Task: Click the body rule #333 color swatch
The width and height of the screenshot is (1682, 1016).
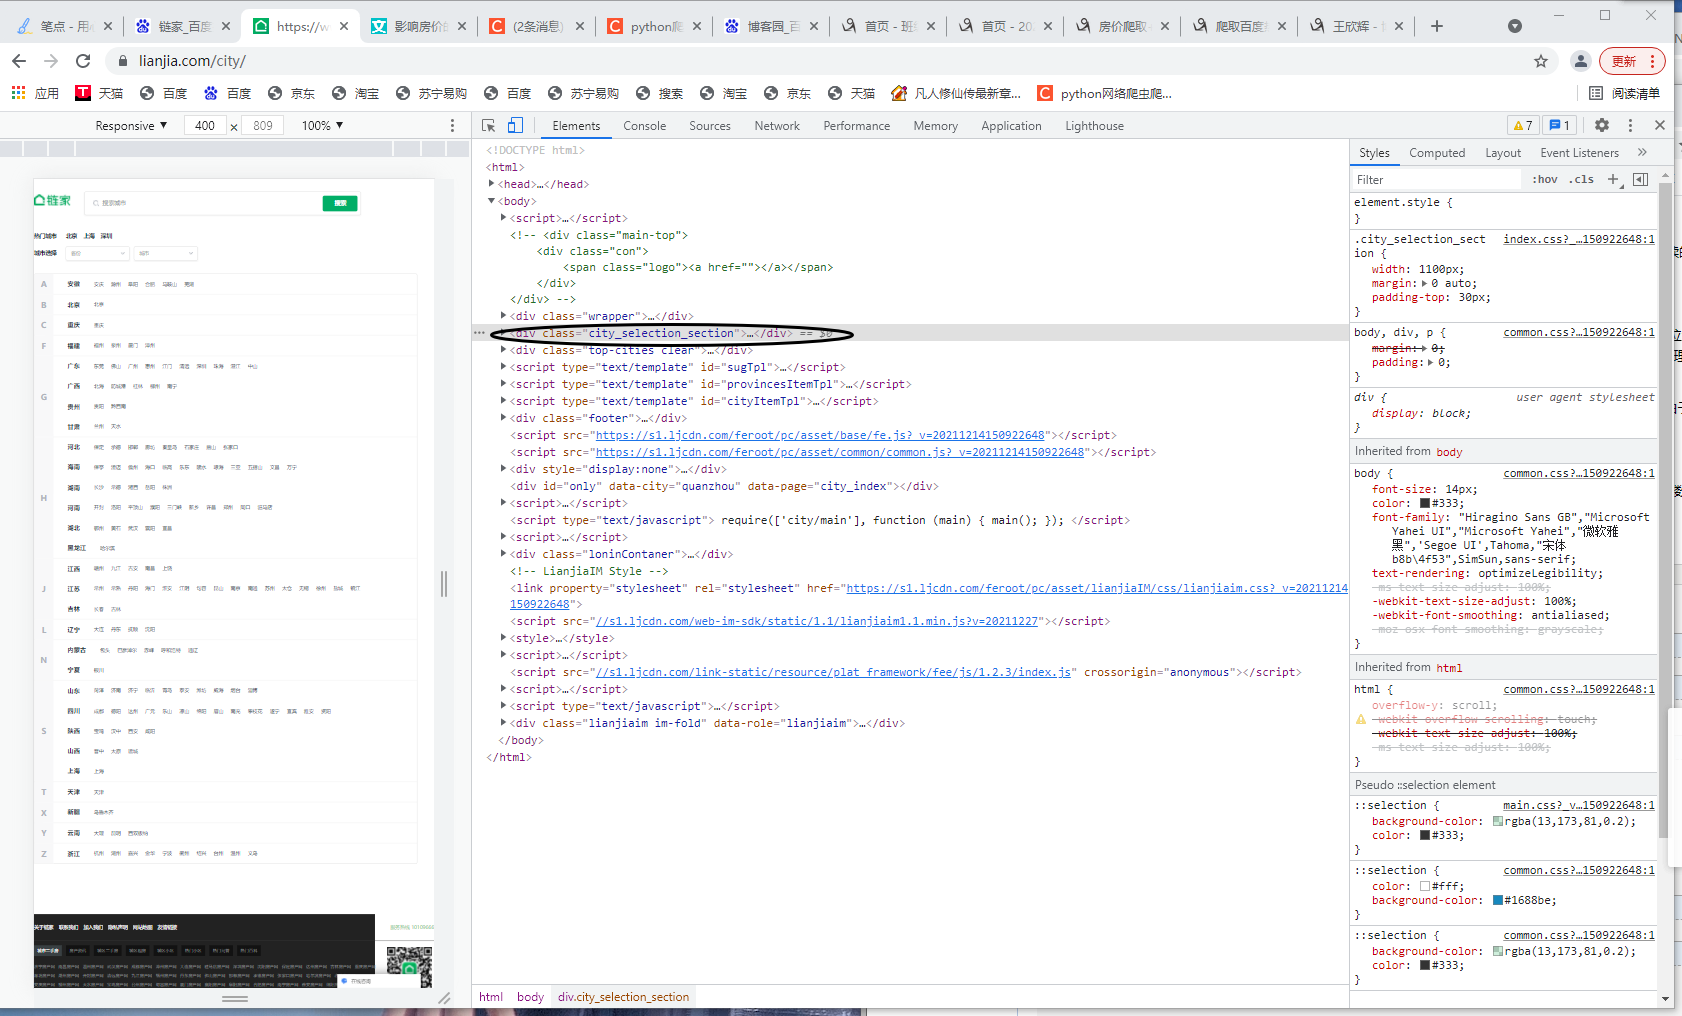Action: click(x=1425, y=503)
